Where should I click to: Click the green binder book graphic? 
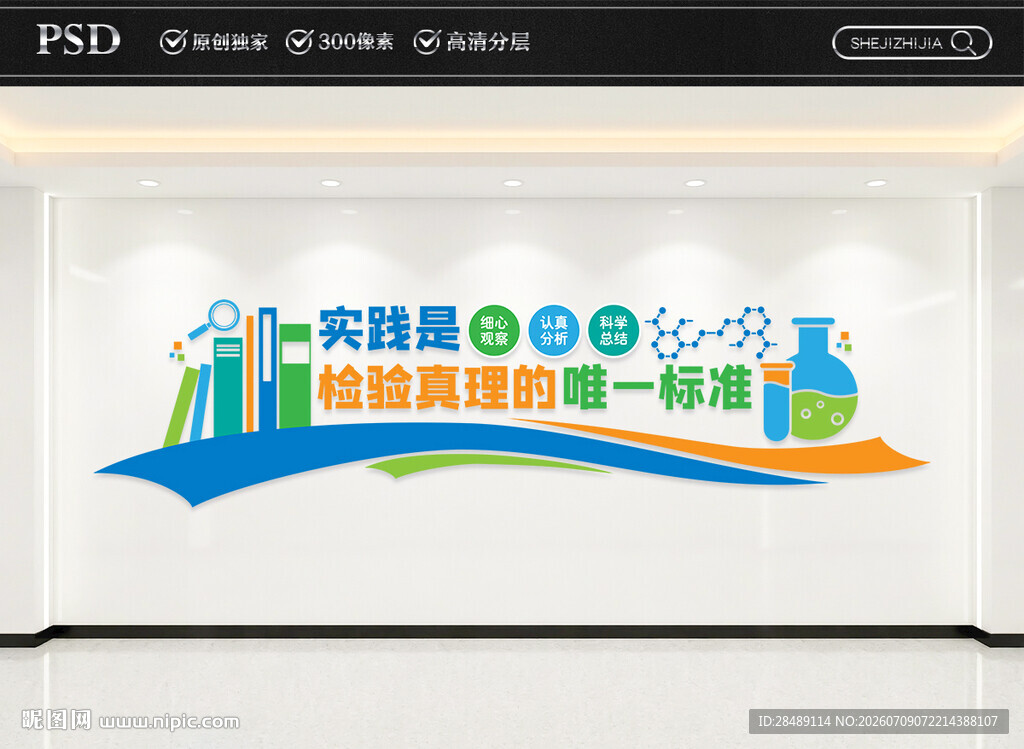coord(295,375)
